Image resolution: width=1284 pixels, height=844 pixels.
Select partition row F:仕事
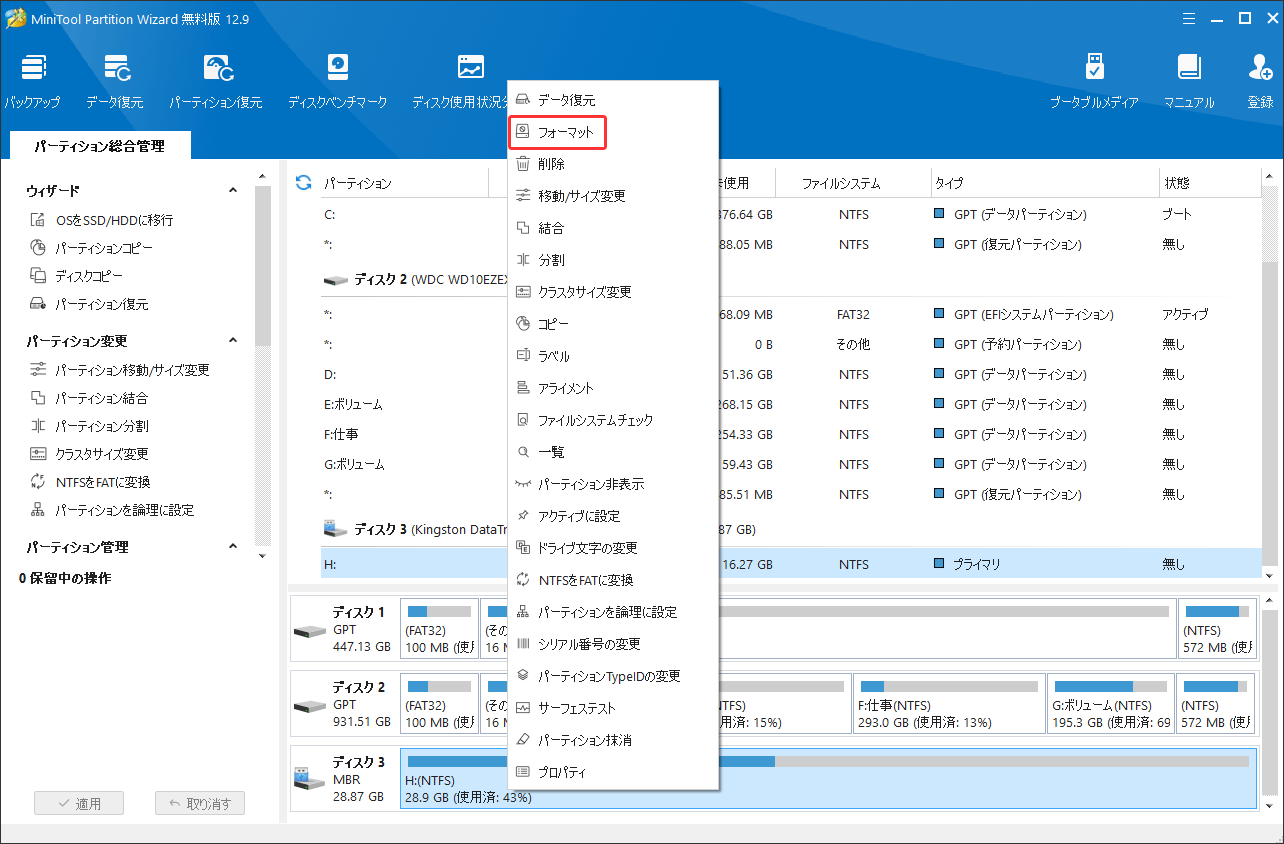(790, 434)
